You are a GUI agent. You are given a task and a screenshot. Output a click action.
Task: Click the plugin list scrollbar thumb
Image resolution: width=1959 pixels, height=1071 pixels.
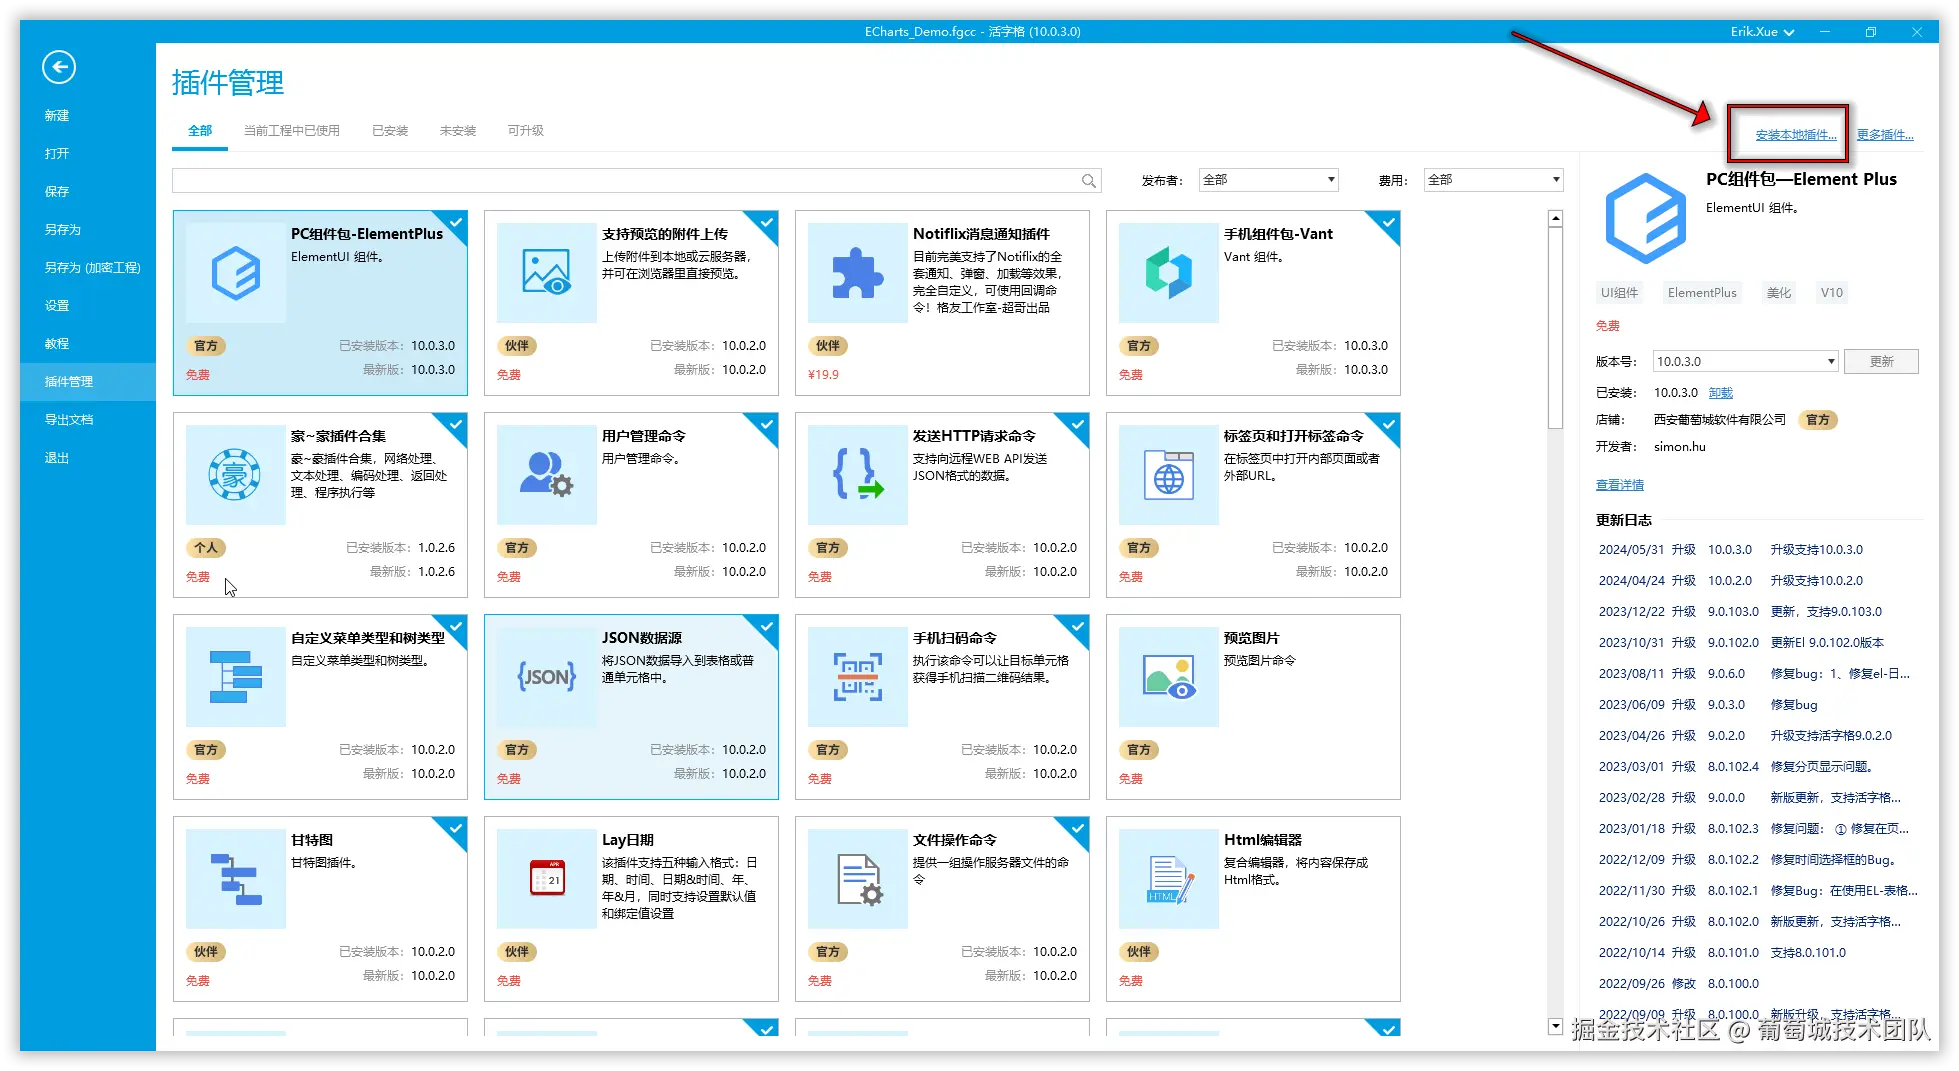1555,328
